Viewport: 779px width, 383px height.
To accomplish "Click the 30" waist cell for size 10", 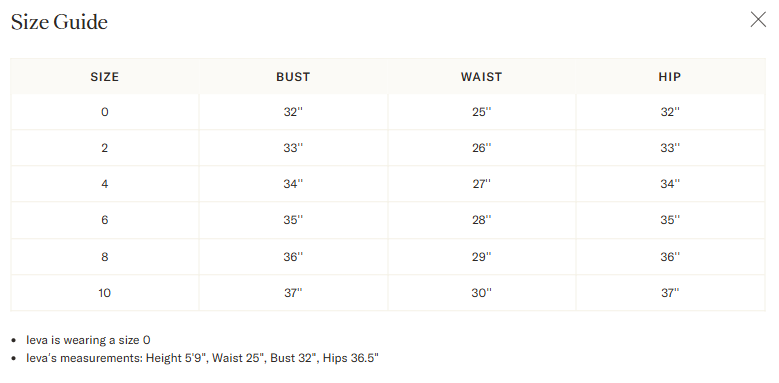I will [481, 293].
